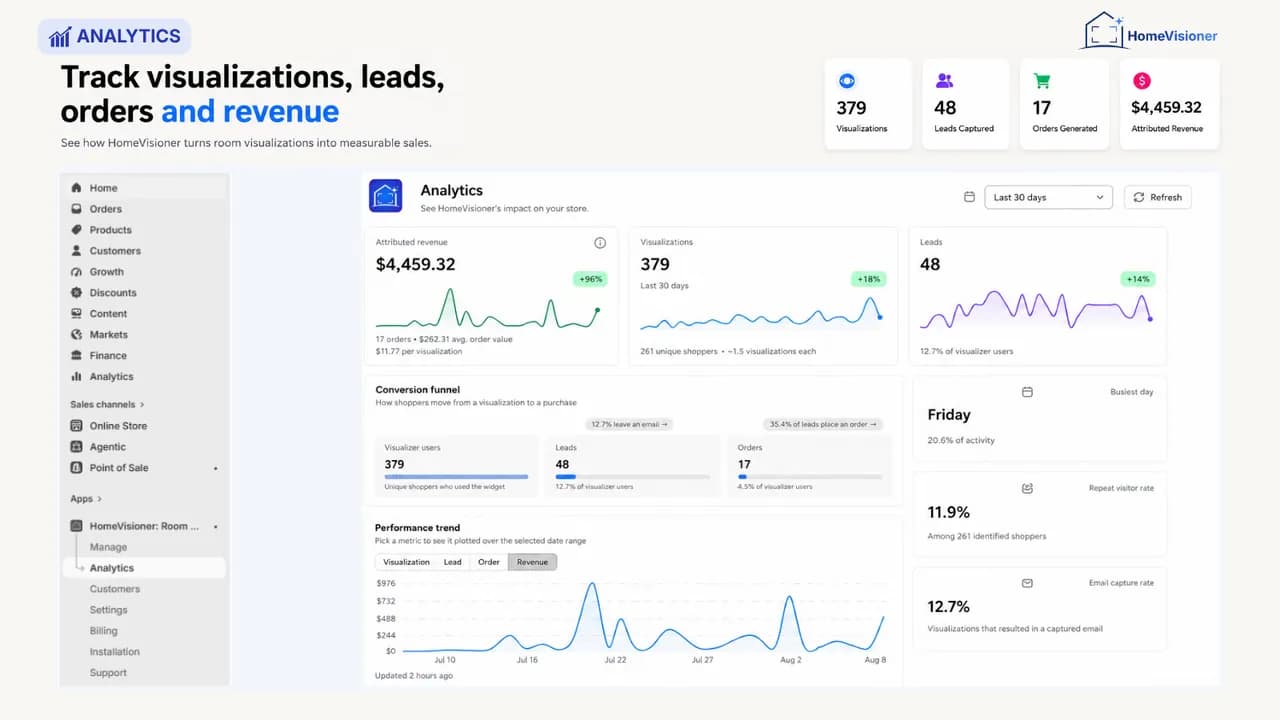
Task: Click the HomeVisioner app logo beside Analytics title
Action: click(x=386, y=196)
